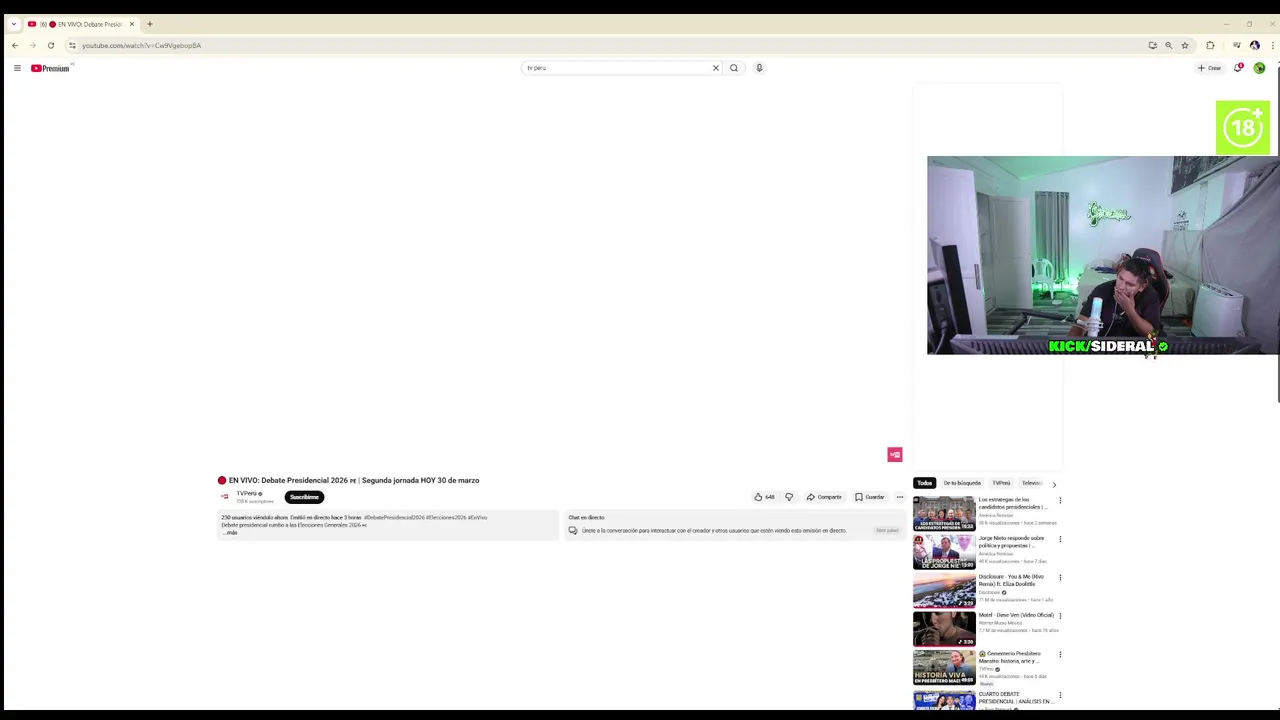Open 'Los estrategas de los candidatos' thumbnail
This screenshot has height=720, width=1280.
pyautogui.click(x=944, y=513)
